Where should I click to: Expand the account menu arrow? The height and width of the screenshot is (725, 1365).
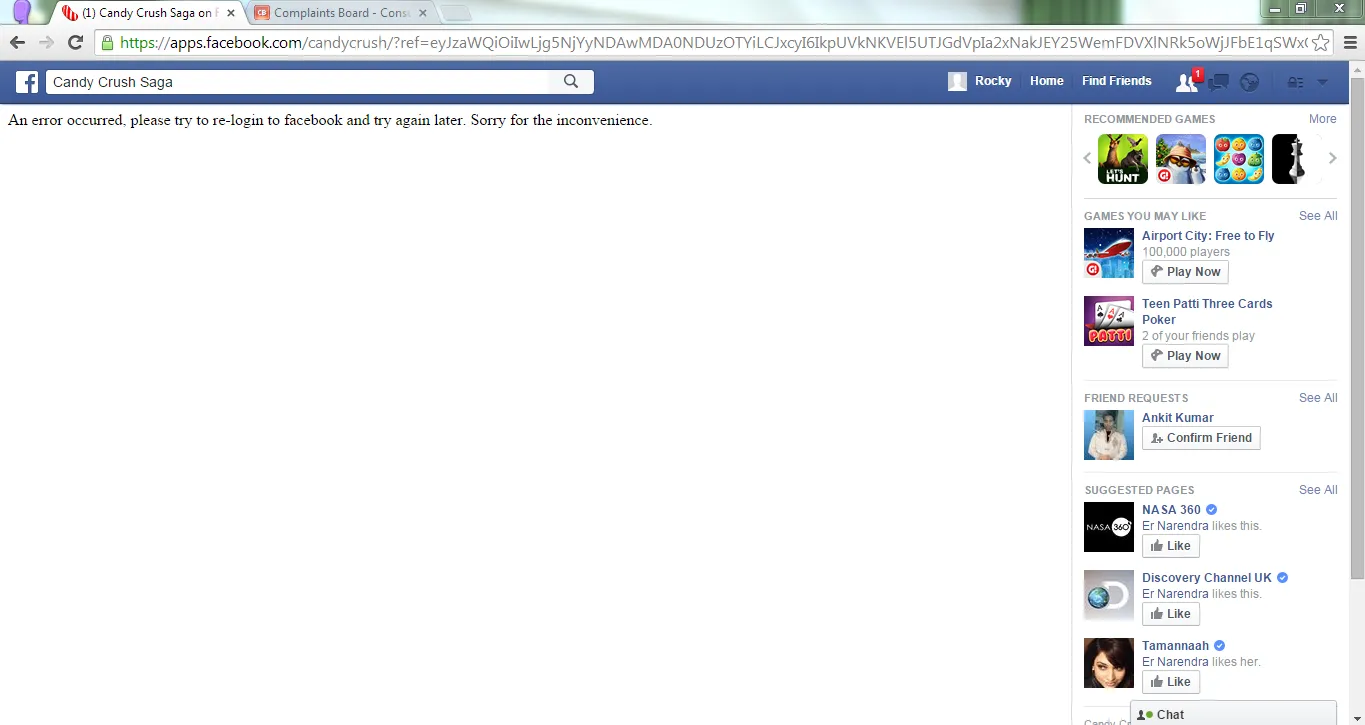point(1323,82)
